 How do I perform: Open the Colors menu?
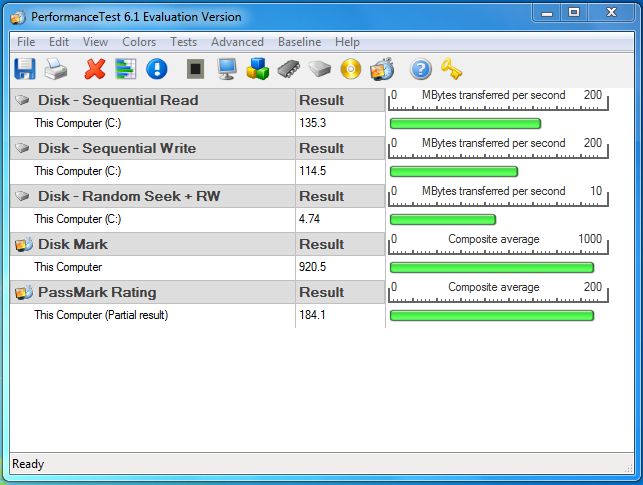[x=139, y=42]
